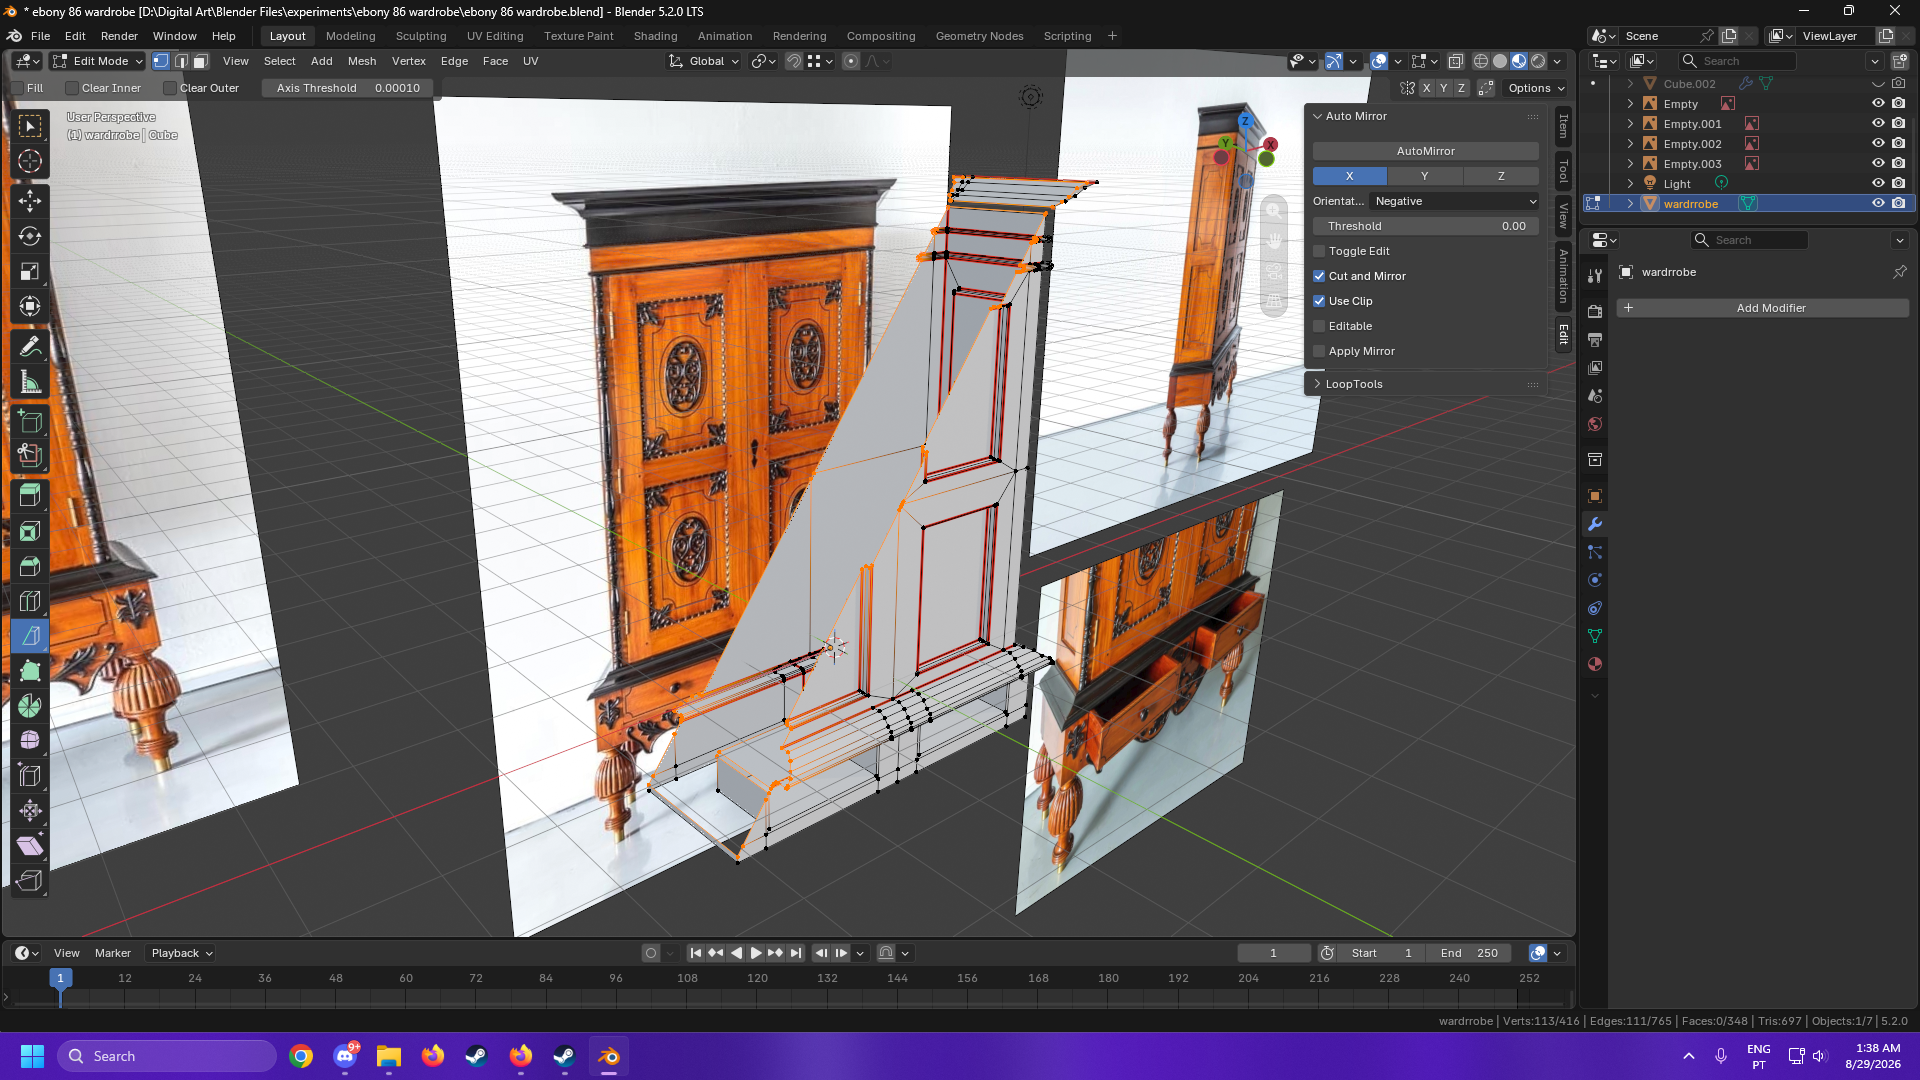Enable the Clear Outer checkbox
Screen dimensions: 1920x1080
pos(170,88)
